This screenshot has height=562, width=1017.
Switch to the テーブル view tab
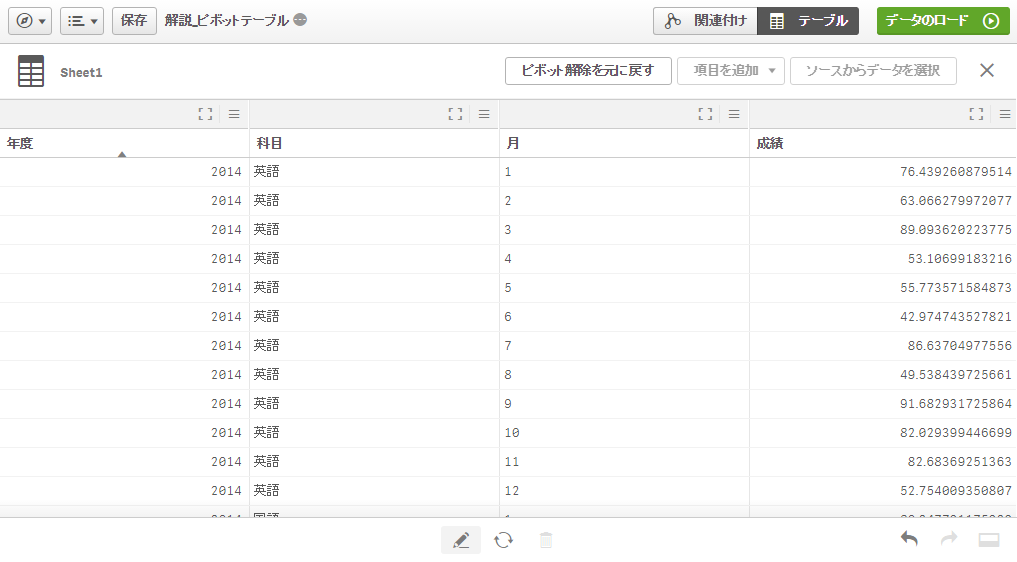pos(808,21)
